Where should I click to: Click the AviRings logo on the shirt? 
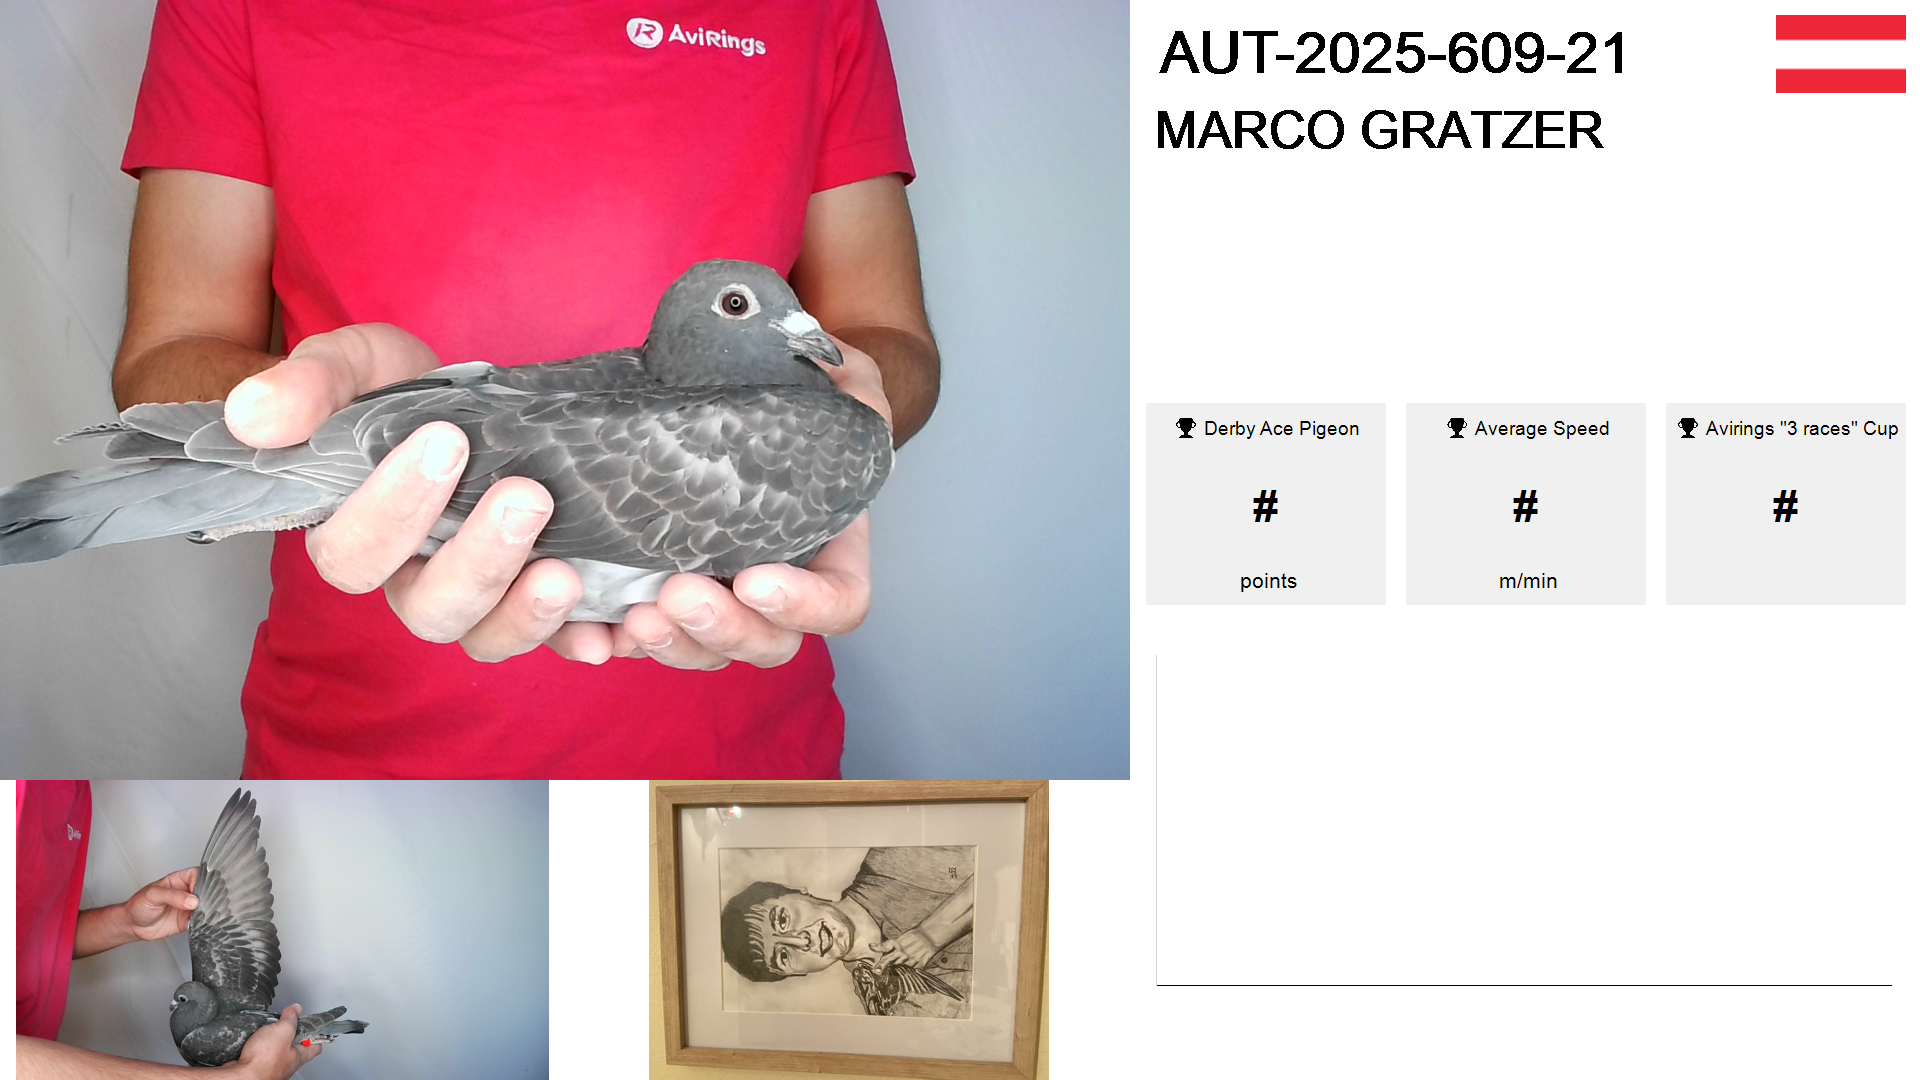tap(696, 36)
